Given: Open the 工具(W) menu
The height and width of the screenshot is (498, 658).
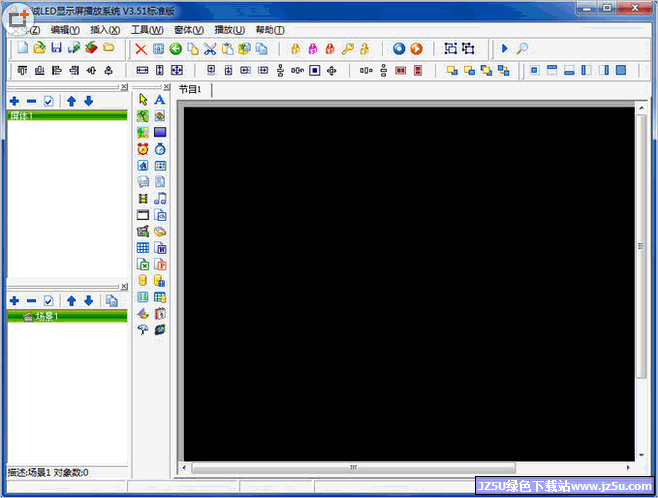Looking at the screenshot, I should pyautogui.click(x=147, y=30).
